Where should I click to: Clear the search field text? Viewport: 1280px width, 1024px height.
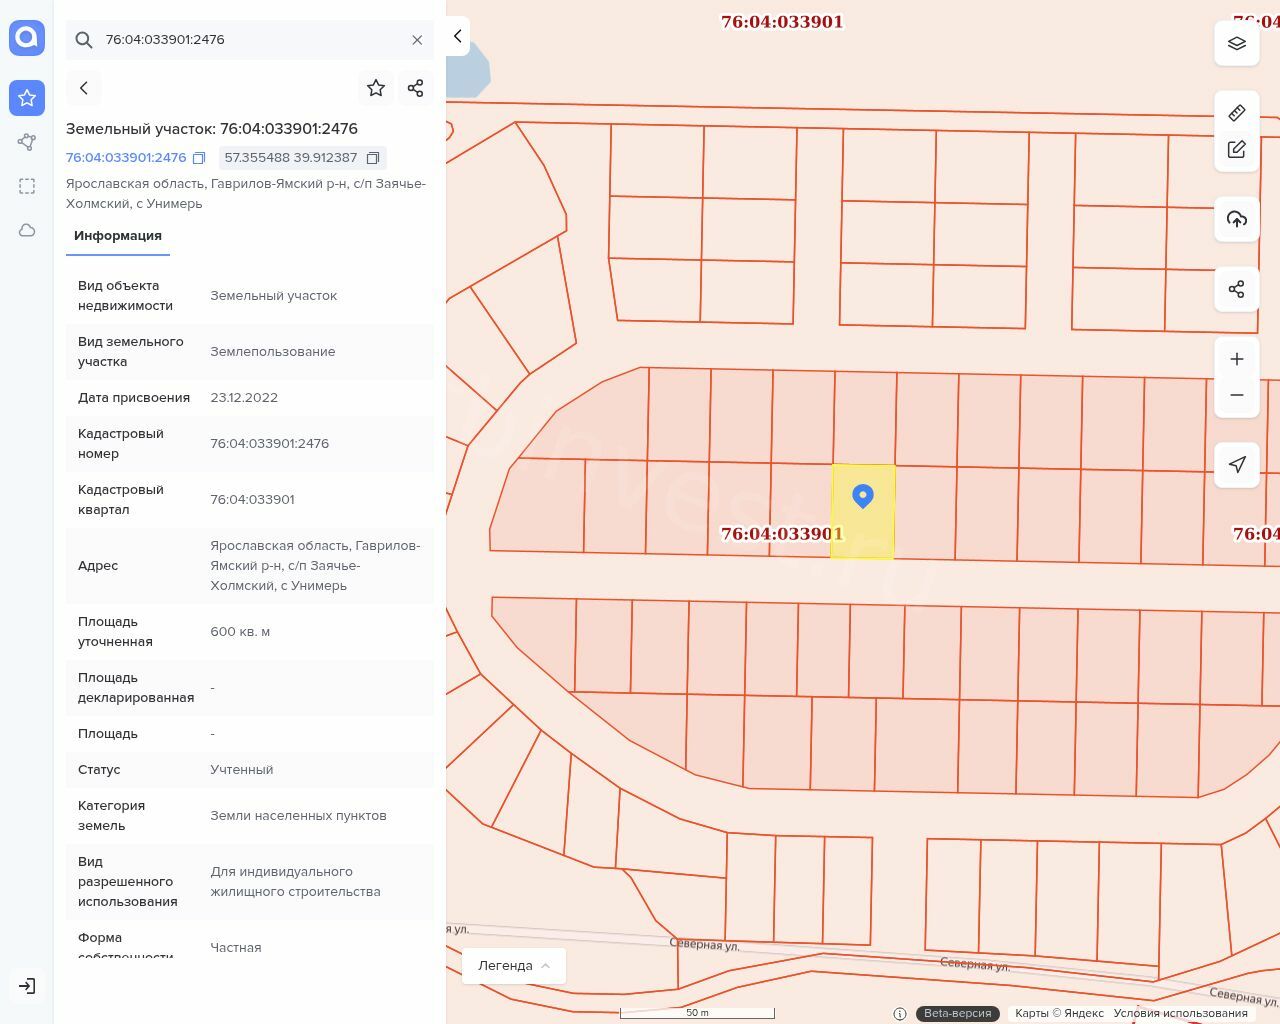tap(417, 40)
